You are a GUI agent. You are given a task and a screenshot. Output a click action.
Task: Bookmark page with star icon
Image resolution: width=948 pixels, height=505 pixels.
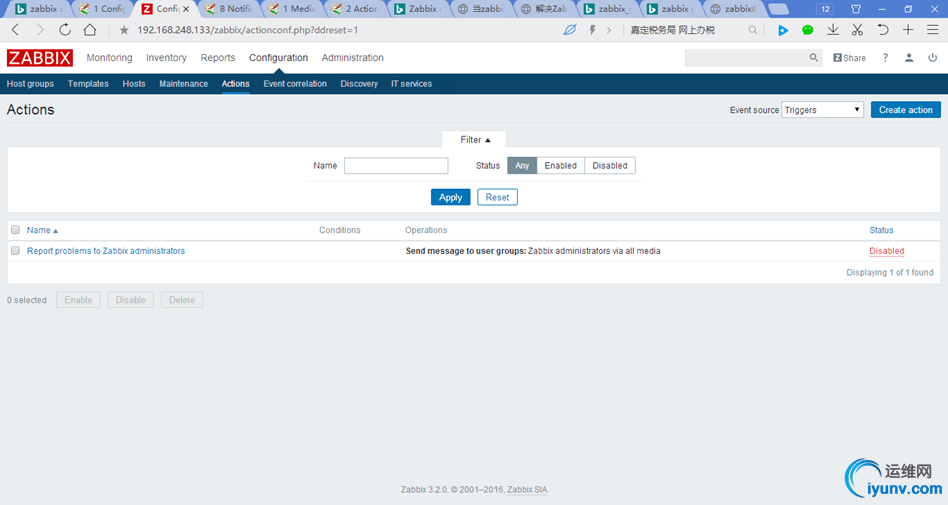(x=124, y=30)
